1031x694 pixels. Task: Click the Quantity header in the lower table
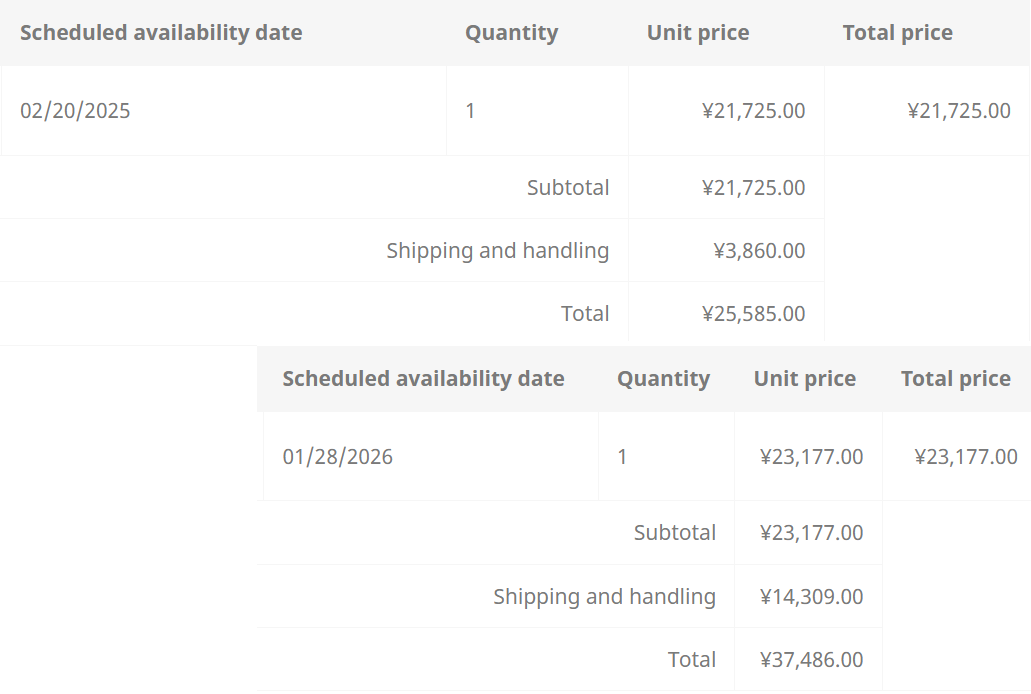663,379
